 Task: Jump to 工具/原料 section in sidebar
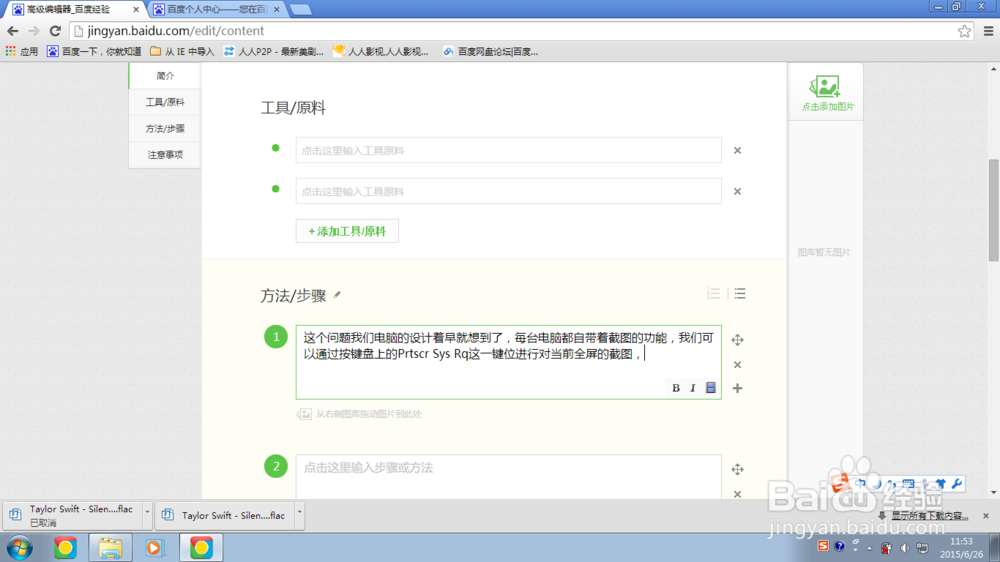point(165,102)
